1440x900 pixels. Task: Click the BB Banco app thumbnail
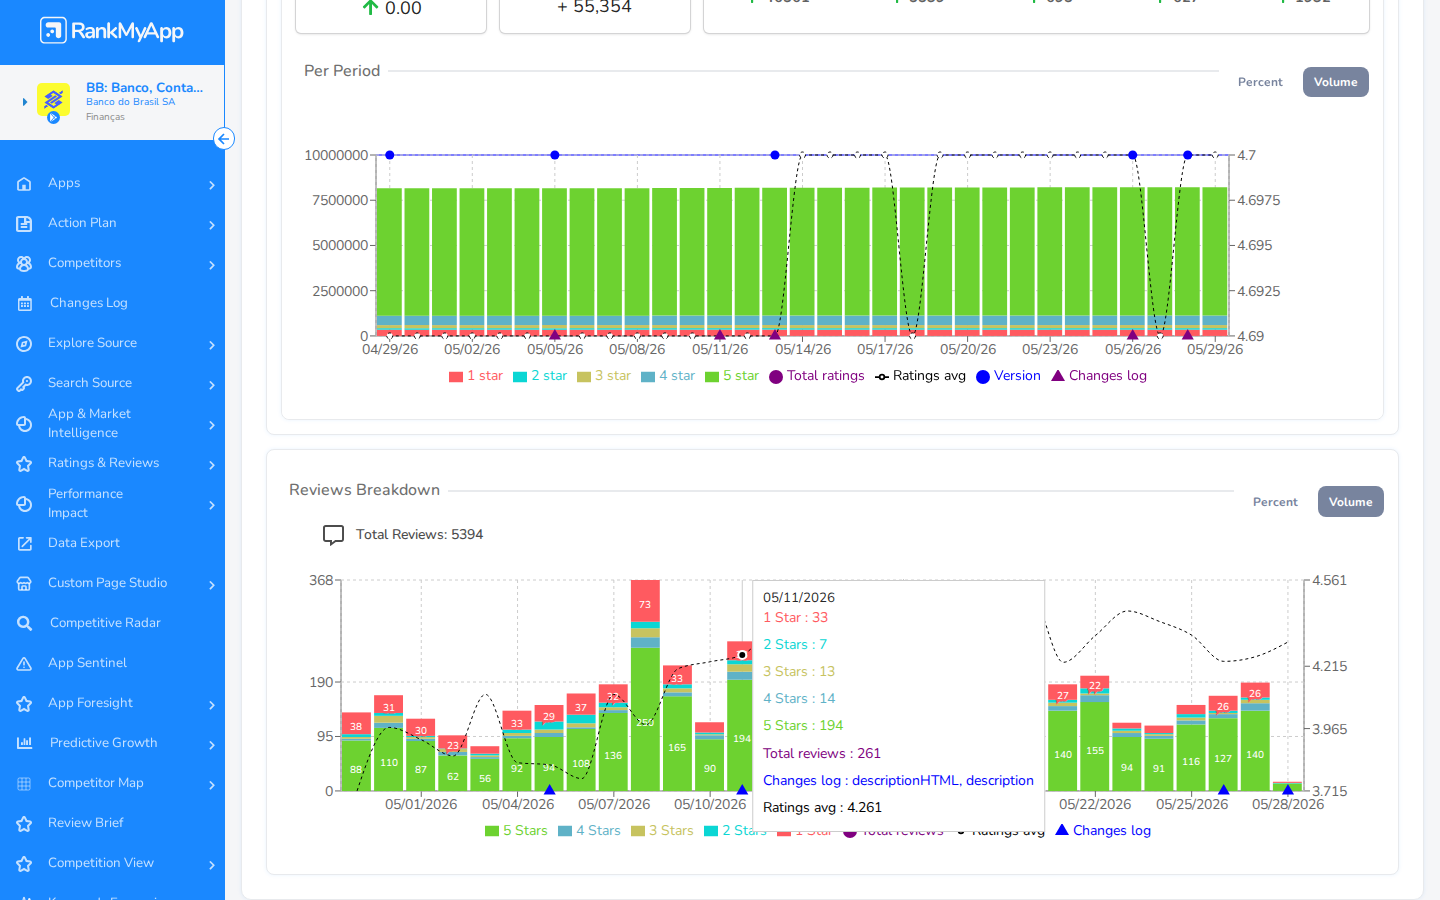53,102
